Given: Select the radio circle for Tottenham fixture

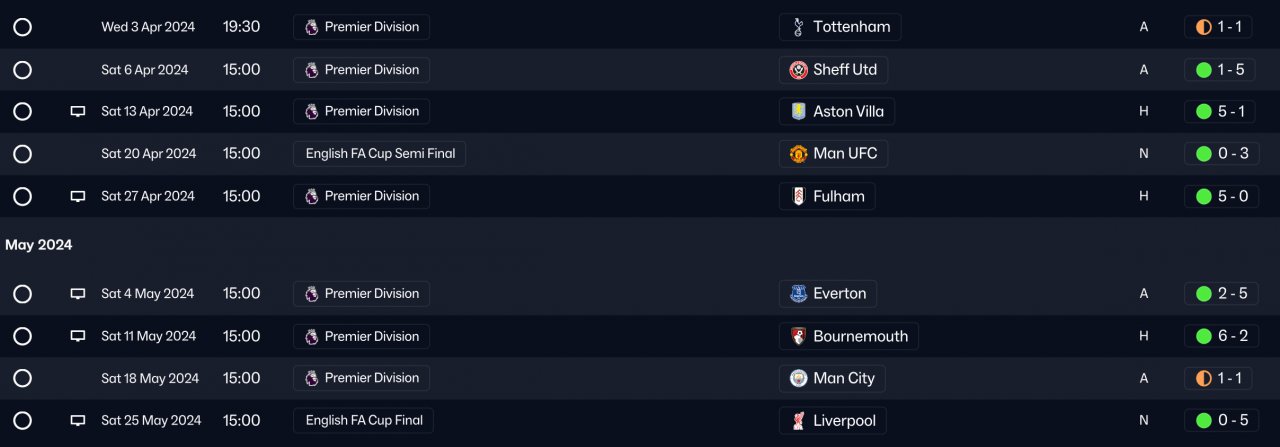Looking at the screenshot, I should tap(22, 27).
